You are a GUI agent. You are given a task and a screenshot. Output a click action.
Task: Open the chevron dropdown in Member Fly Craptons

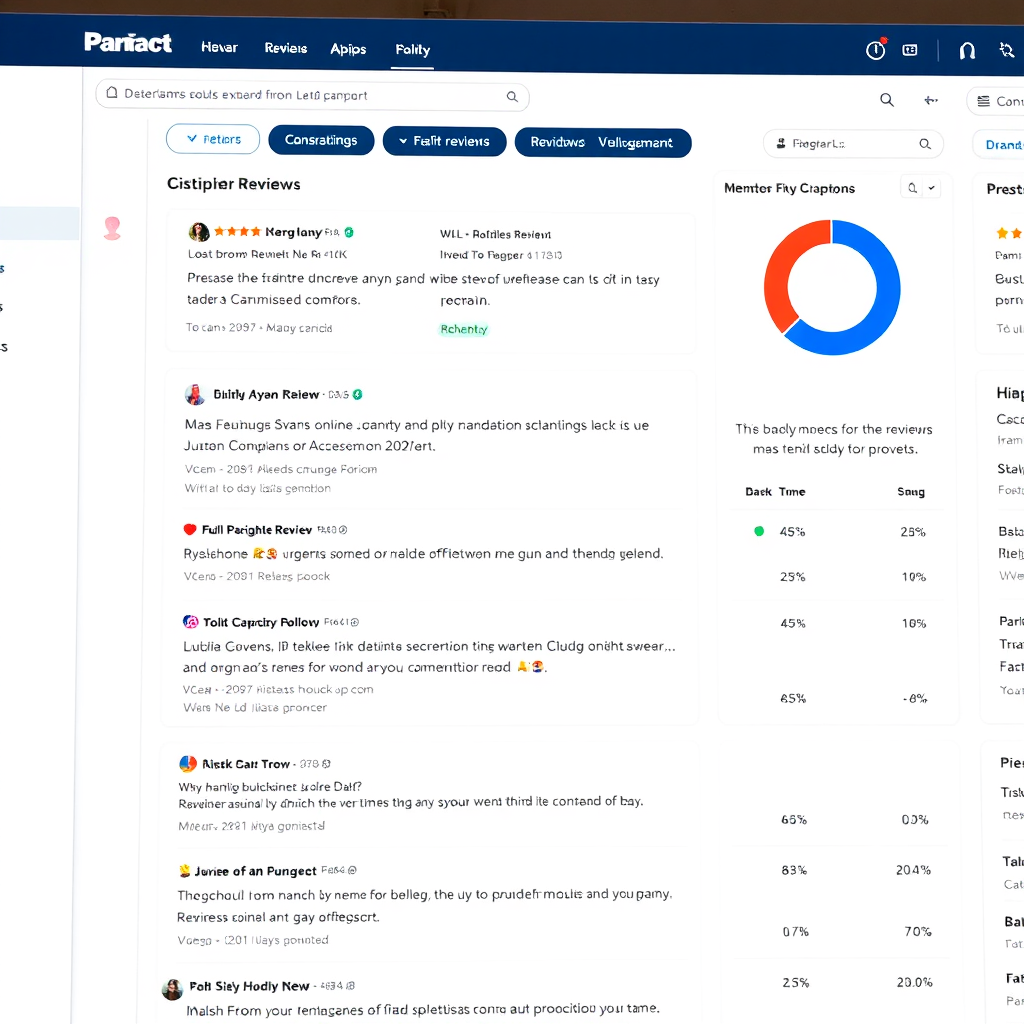(933, 187)
